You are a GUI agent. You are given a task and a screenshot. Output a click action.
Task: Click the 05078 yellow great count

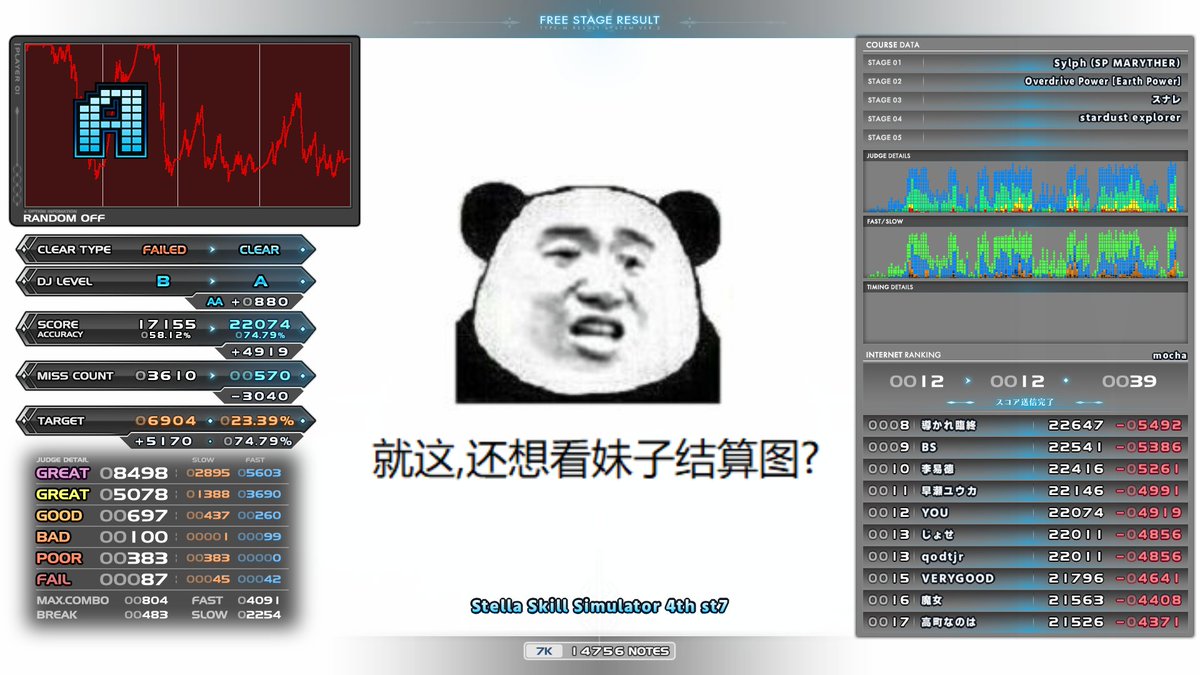pos(134,494)
